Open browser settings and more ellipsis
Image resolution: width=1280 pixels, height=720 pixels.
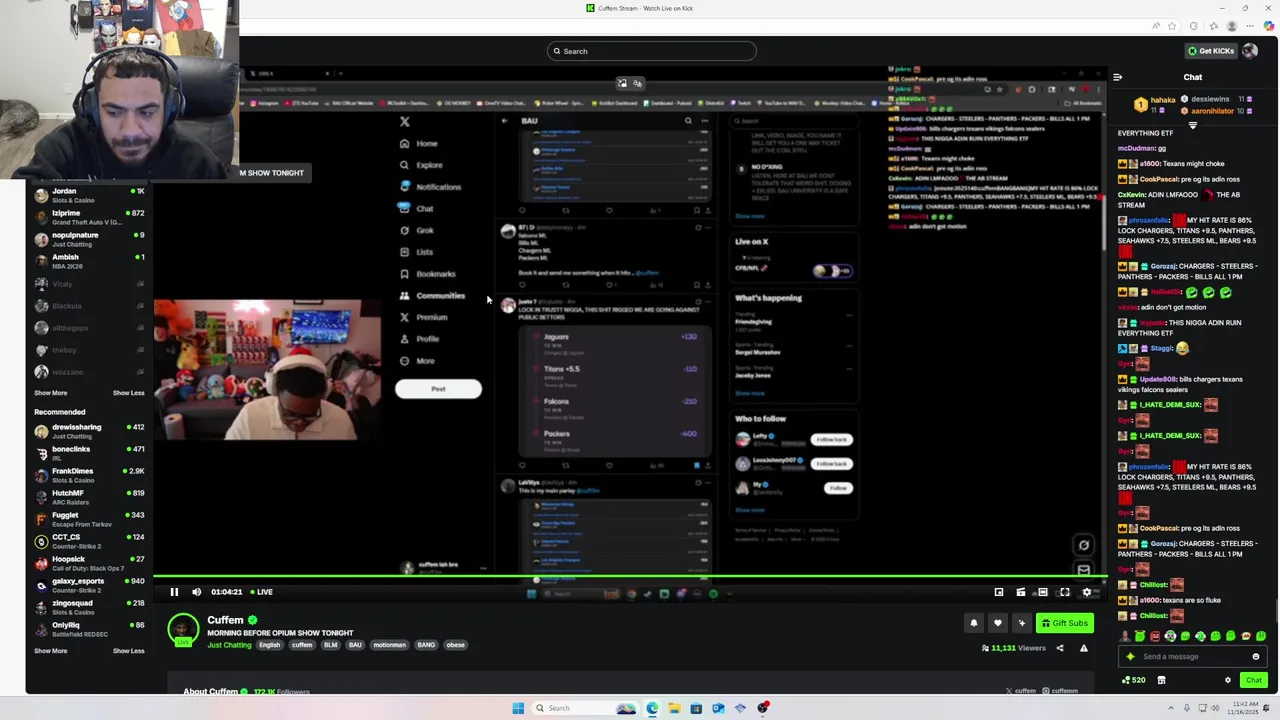tap(1248, 26)
